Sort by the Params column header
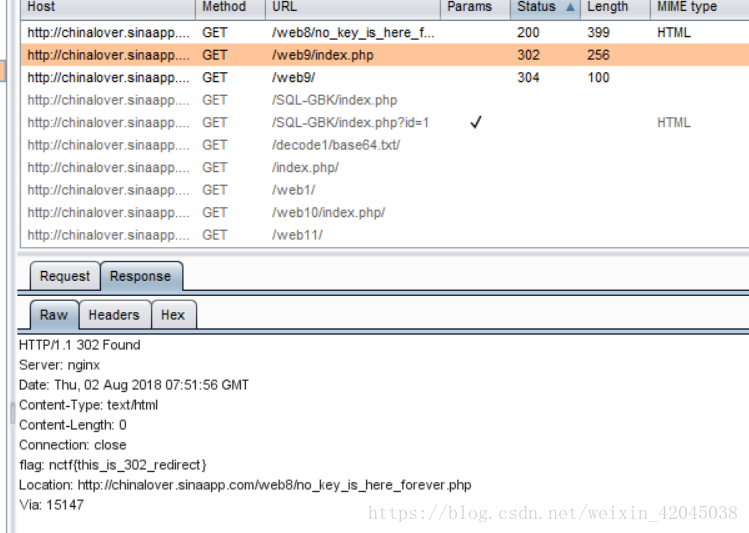Screen dimensions: 749x533 [x=475, y=8]
